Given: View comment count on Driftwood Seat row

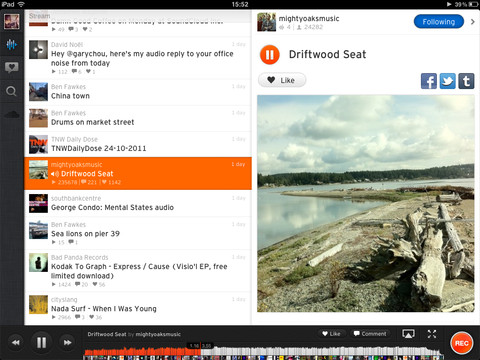Looking at the screenshot, I should click(x=89, y=182).
